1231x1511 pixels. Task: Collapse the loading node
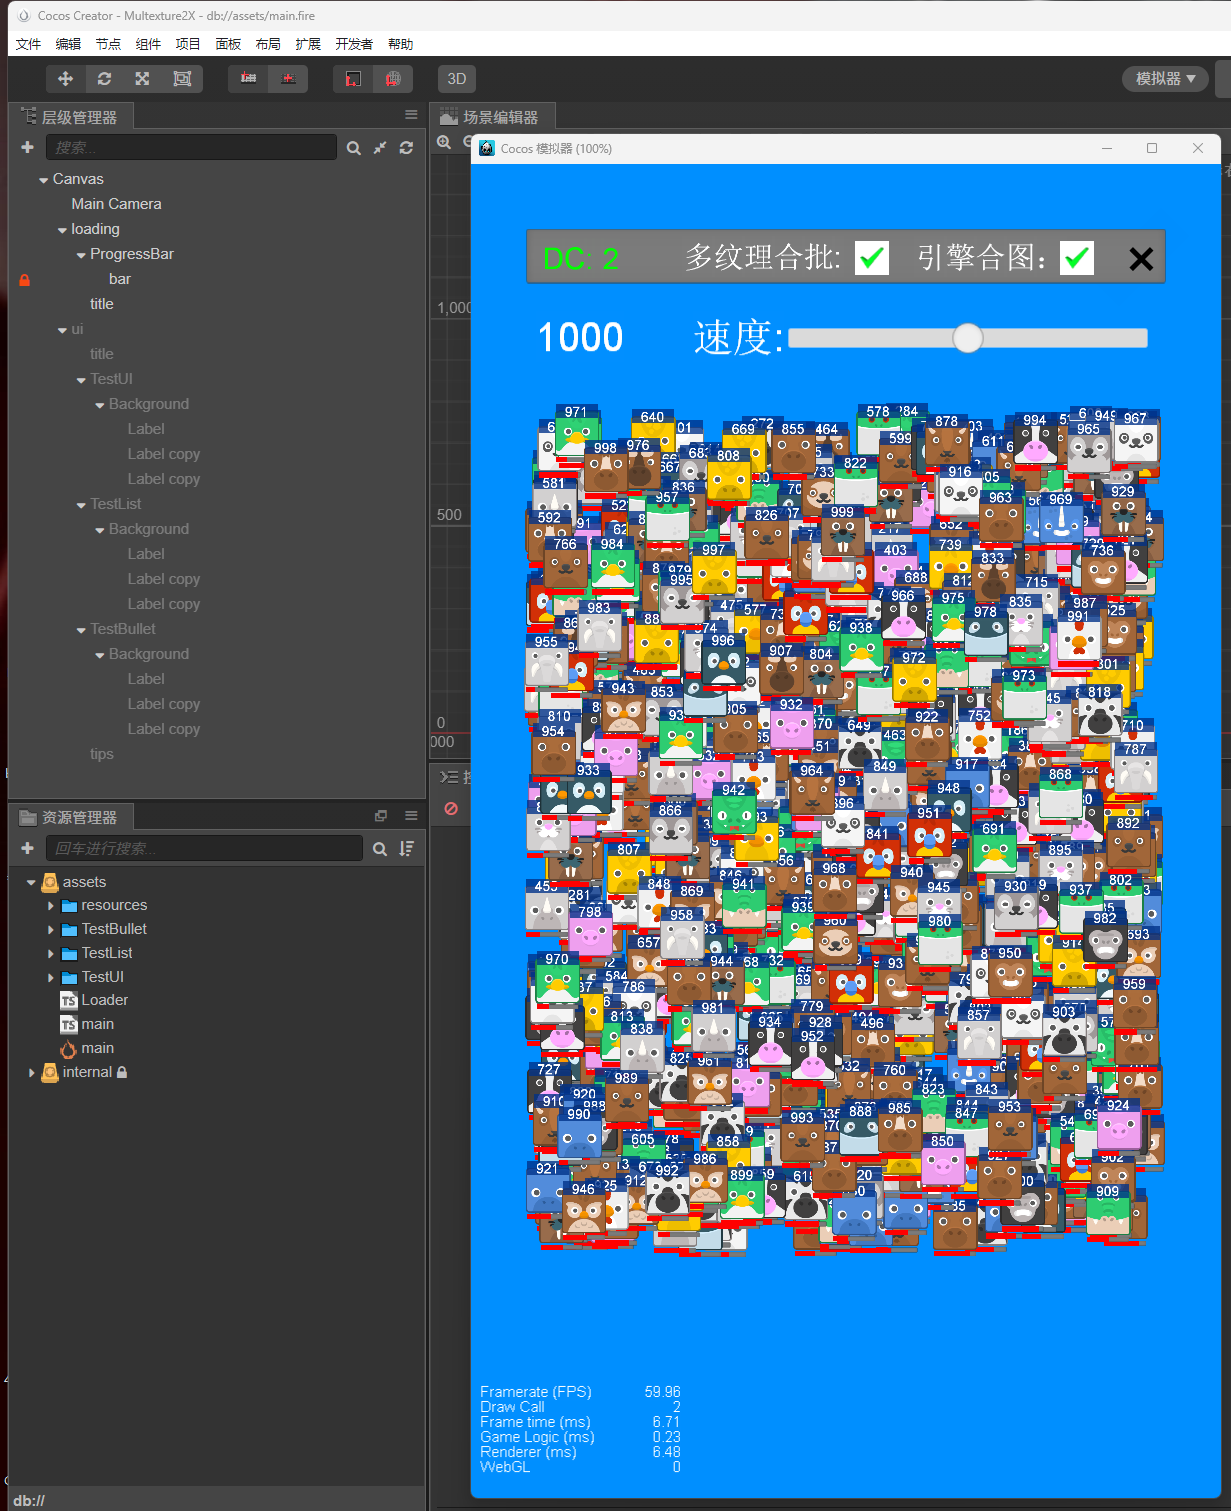pyautogui.click(x=62, y=230)
